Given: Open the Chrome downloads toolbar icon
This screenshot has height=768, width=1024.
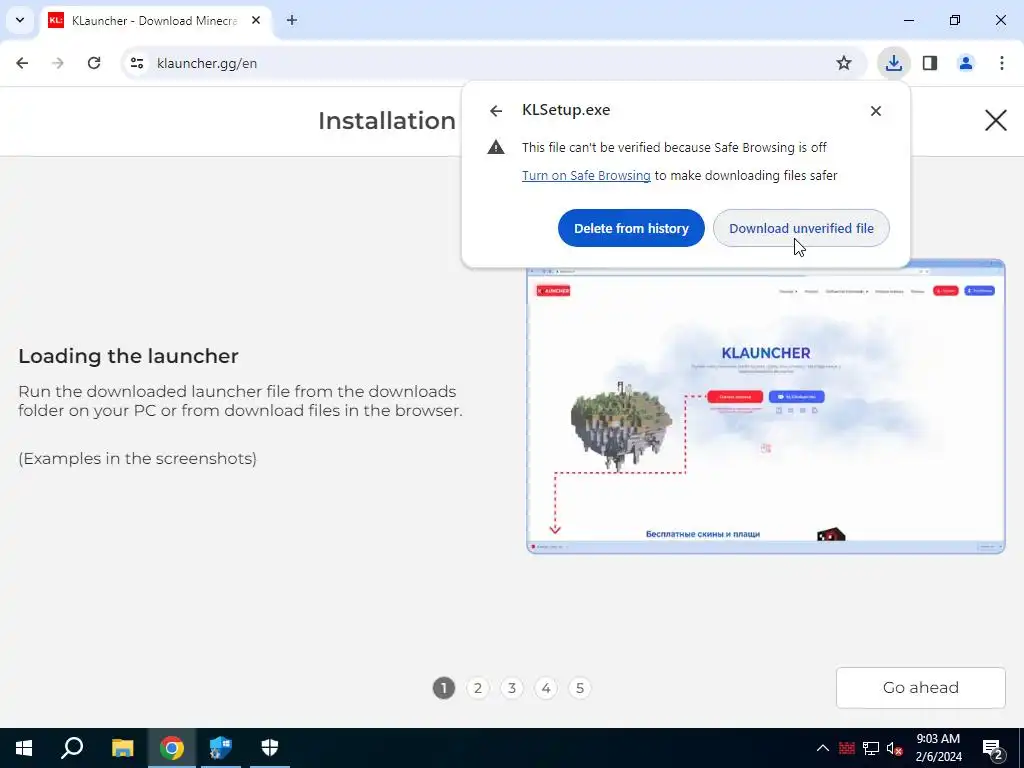Looking at the screenshot, I should click(x=893, y=63).
